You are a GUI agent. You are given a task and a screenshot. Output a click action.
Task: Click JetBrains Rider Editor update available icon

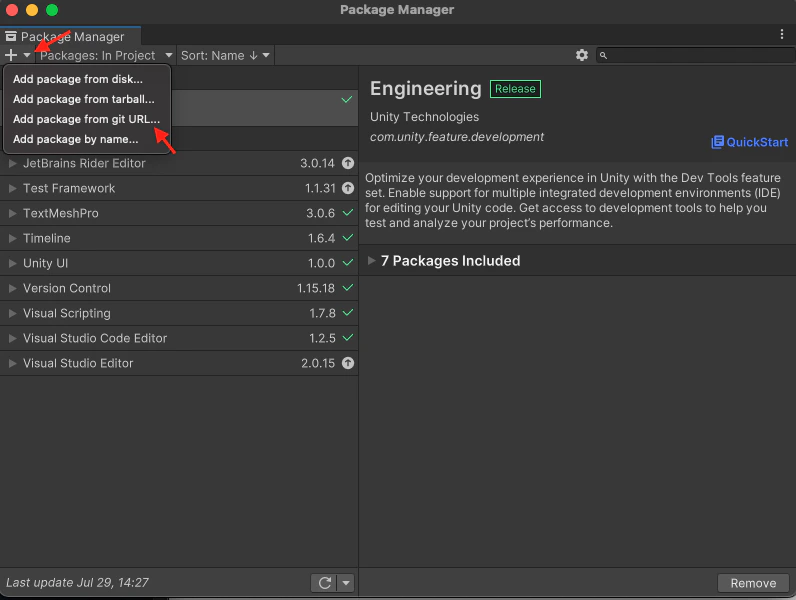pos(348,163)
